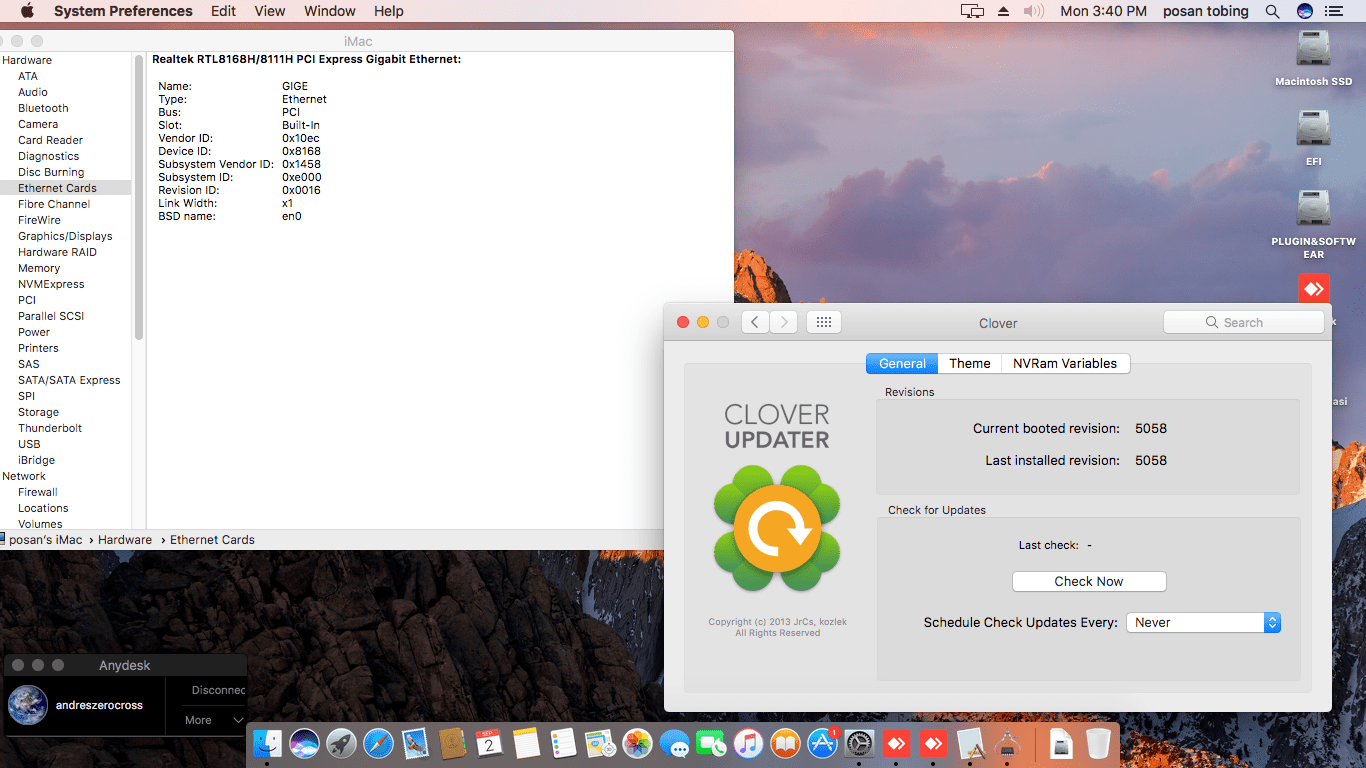
Task: Switch to the NVRam Variables tab
Action: pos(1065,363)
